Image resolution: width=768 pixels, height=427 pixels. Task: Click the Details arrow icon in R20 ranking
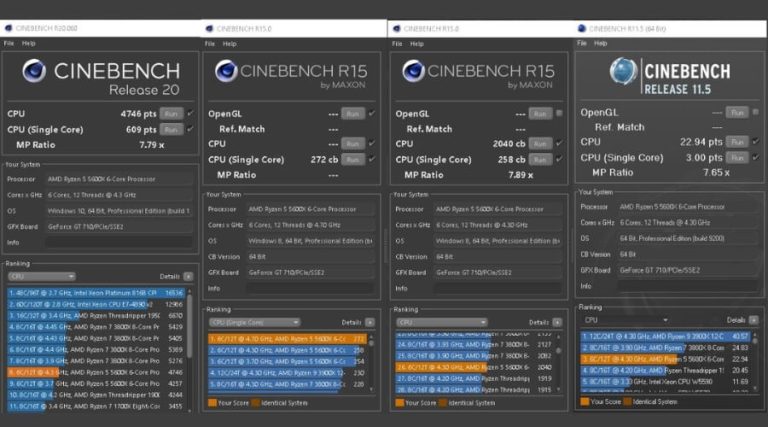187,276
